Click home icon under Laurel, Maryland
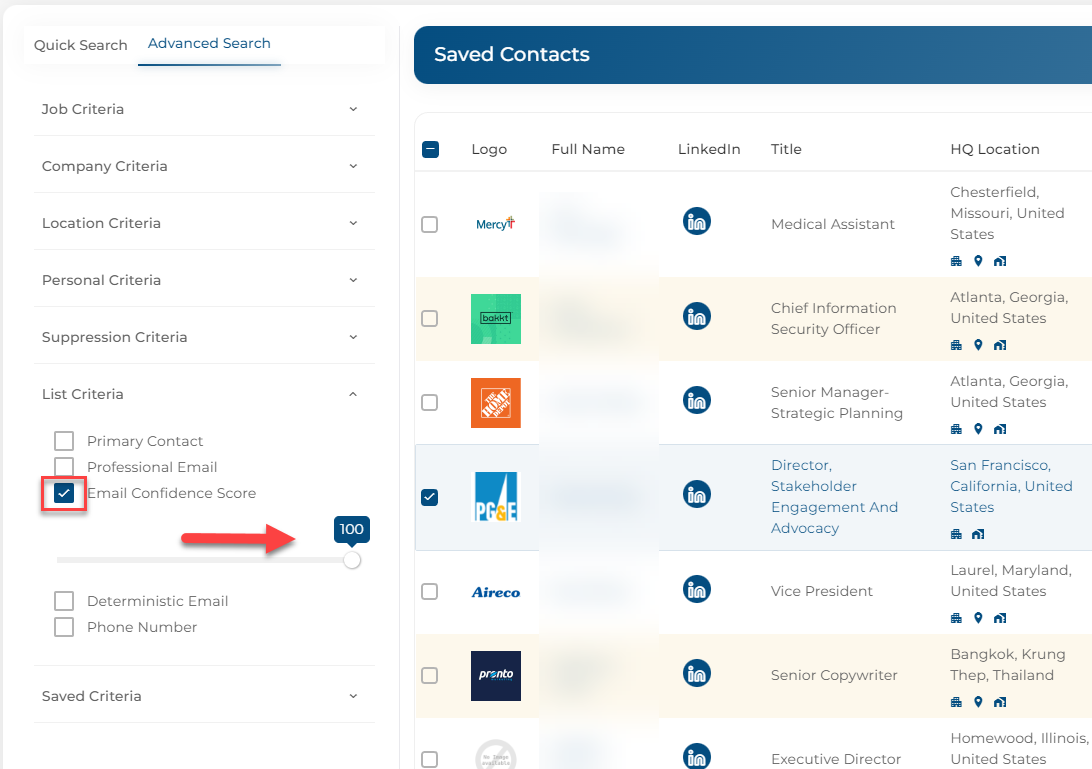Viewport: 1092px width, 769px height. [1000, 618]
